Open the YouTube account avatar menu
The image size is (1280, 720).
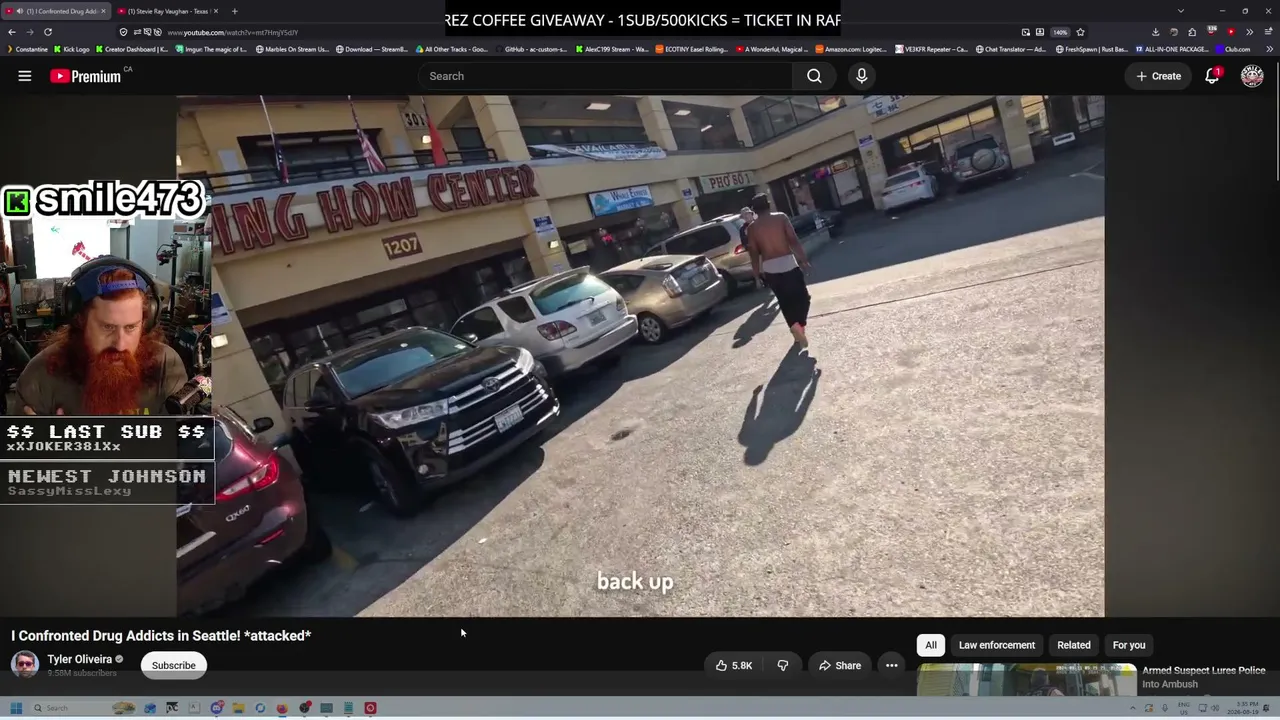click(x=1252, y=76)
